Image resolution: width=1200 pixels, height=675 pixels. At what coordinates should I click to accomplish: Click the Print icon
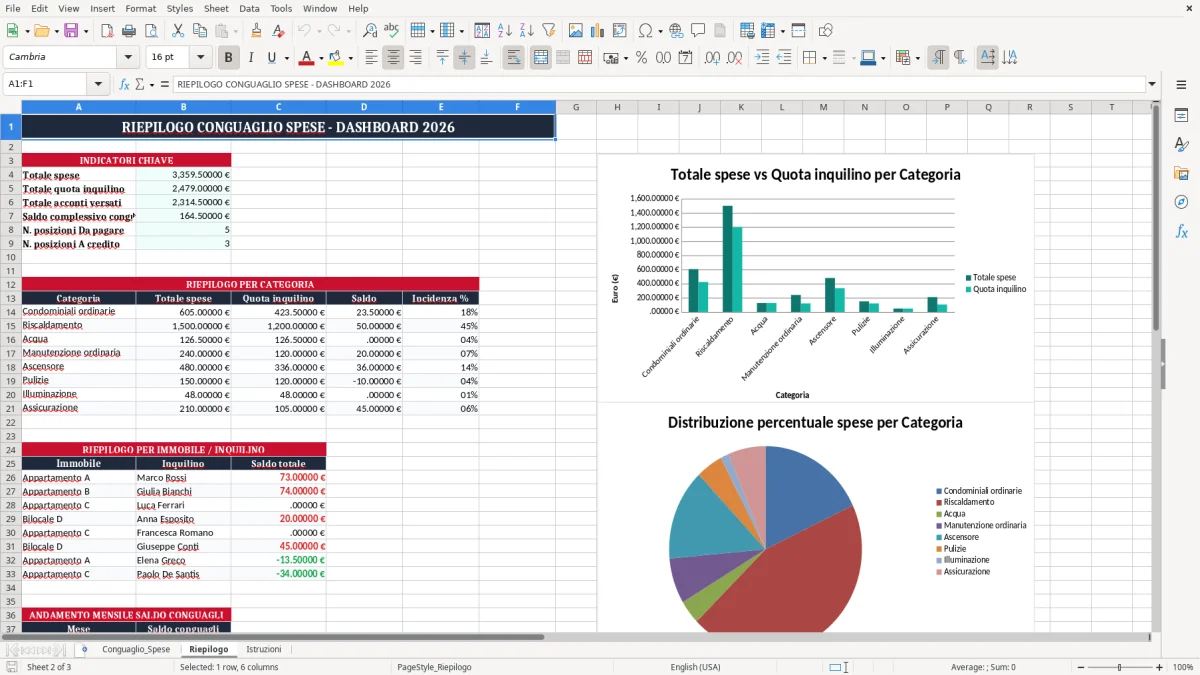click(130, 31)
